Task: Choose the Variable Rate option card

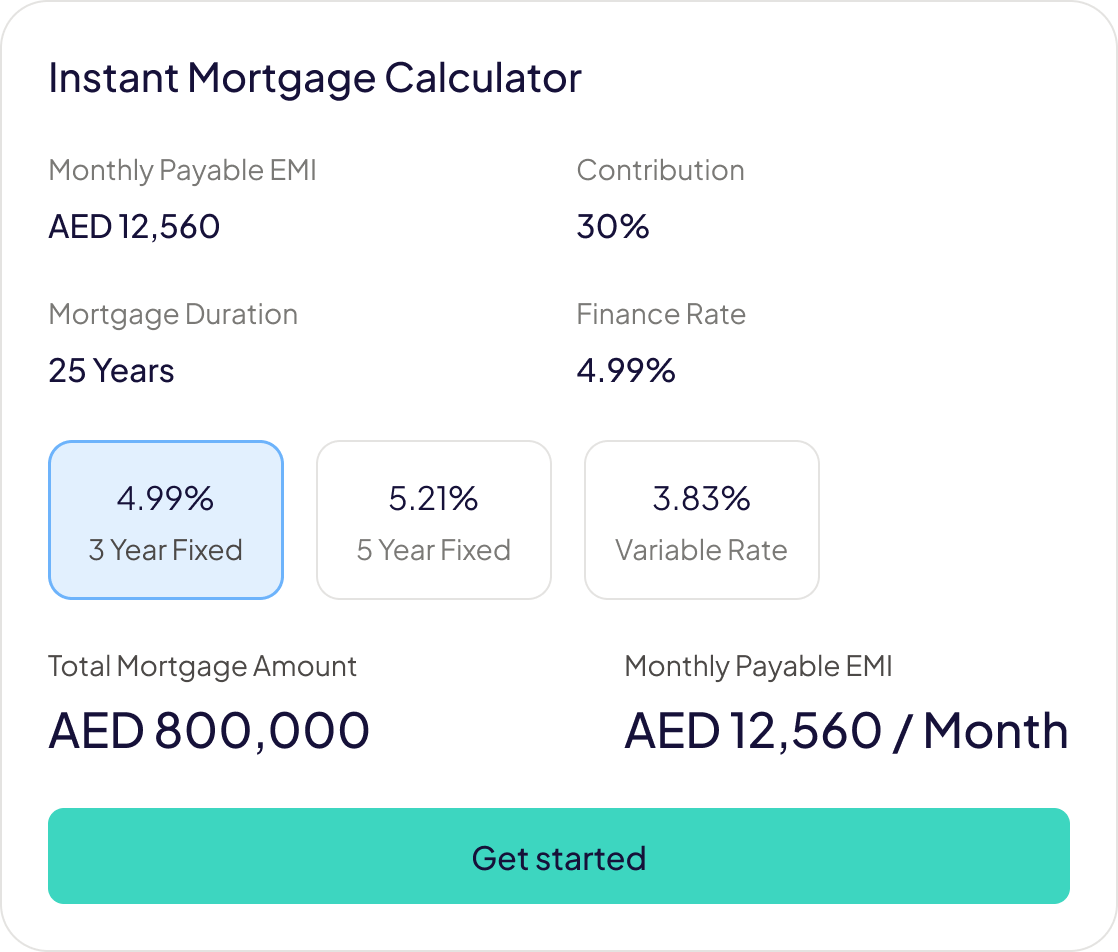Action: [701, 520]
